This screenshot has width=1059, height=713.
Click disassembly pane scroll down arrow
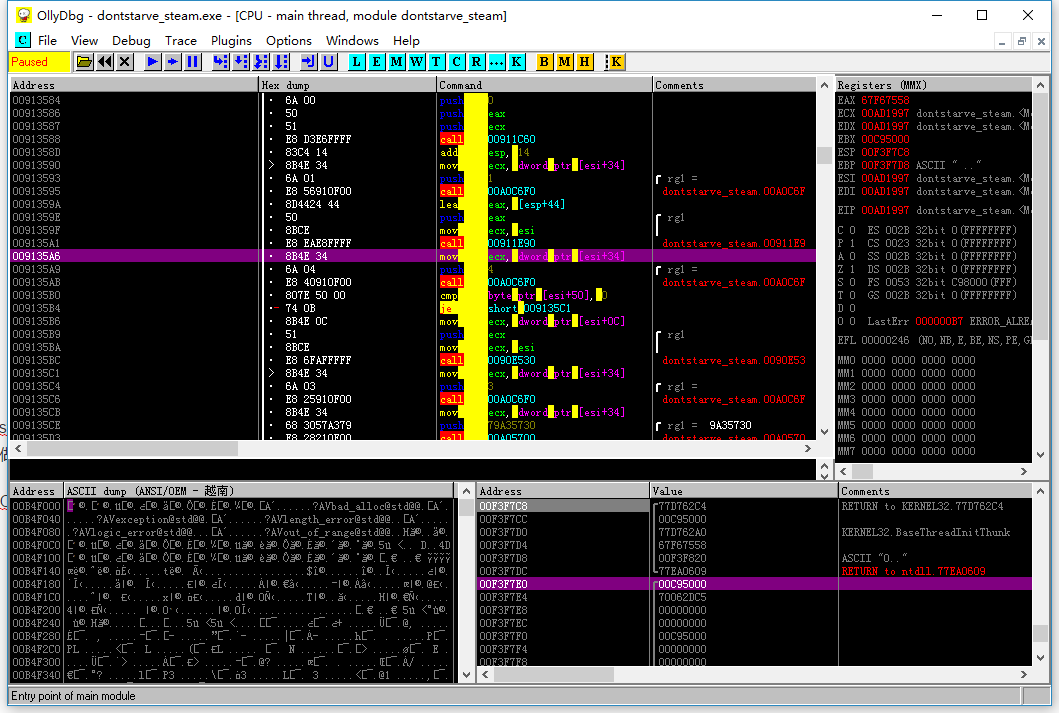(x=824, y=432)
